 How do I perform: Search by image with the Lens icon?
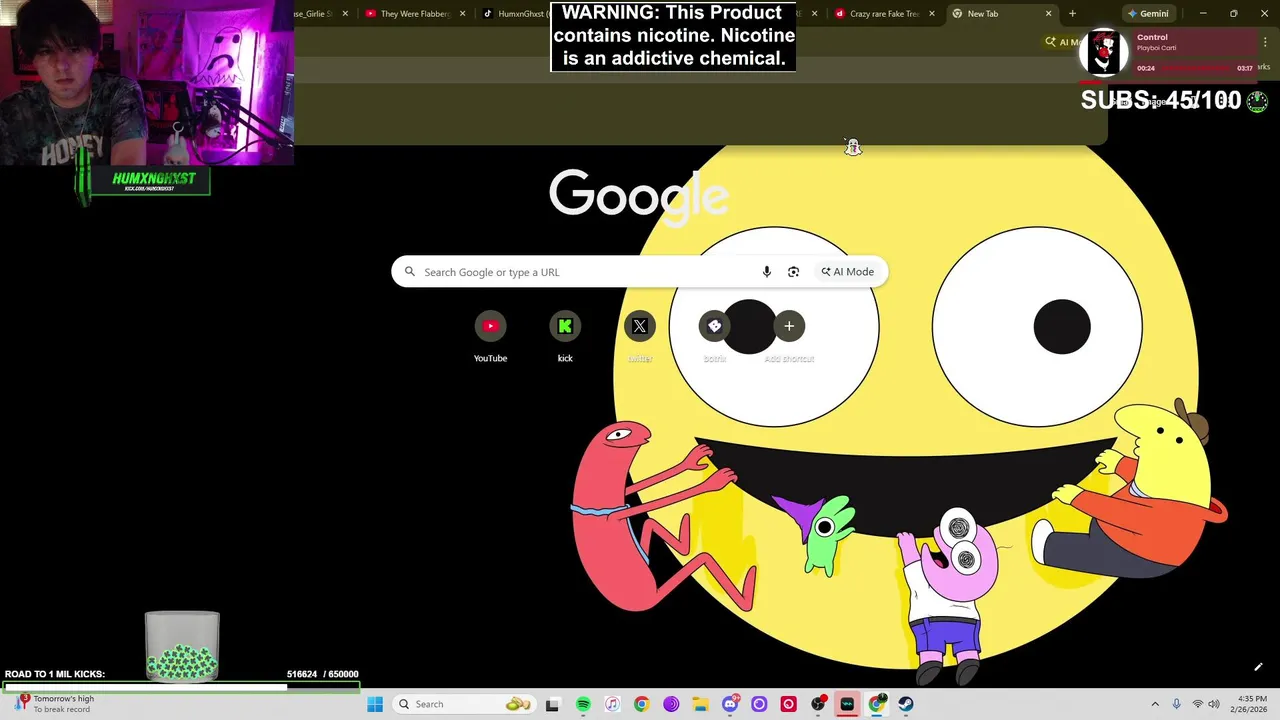[x=794, y=272]
